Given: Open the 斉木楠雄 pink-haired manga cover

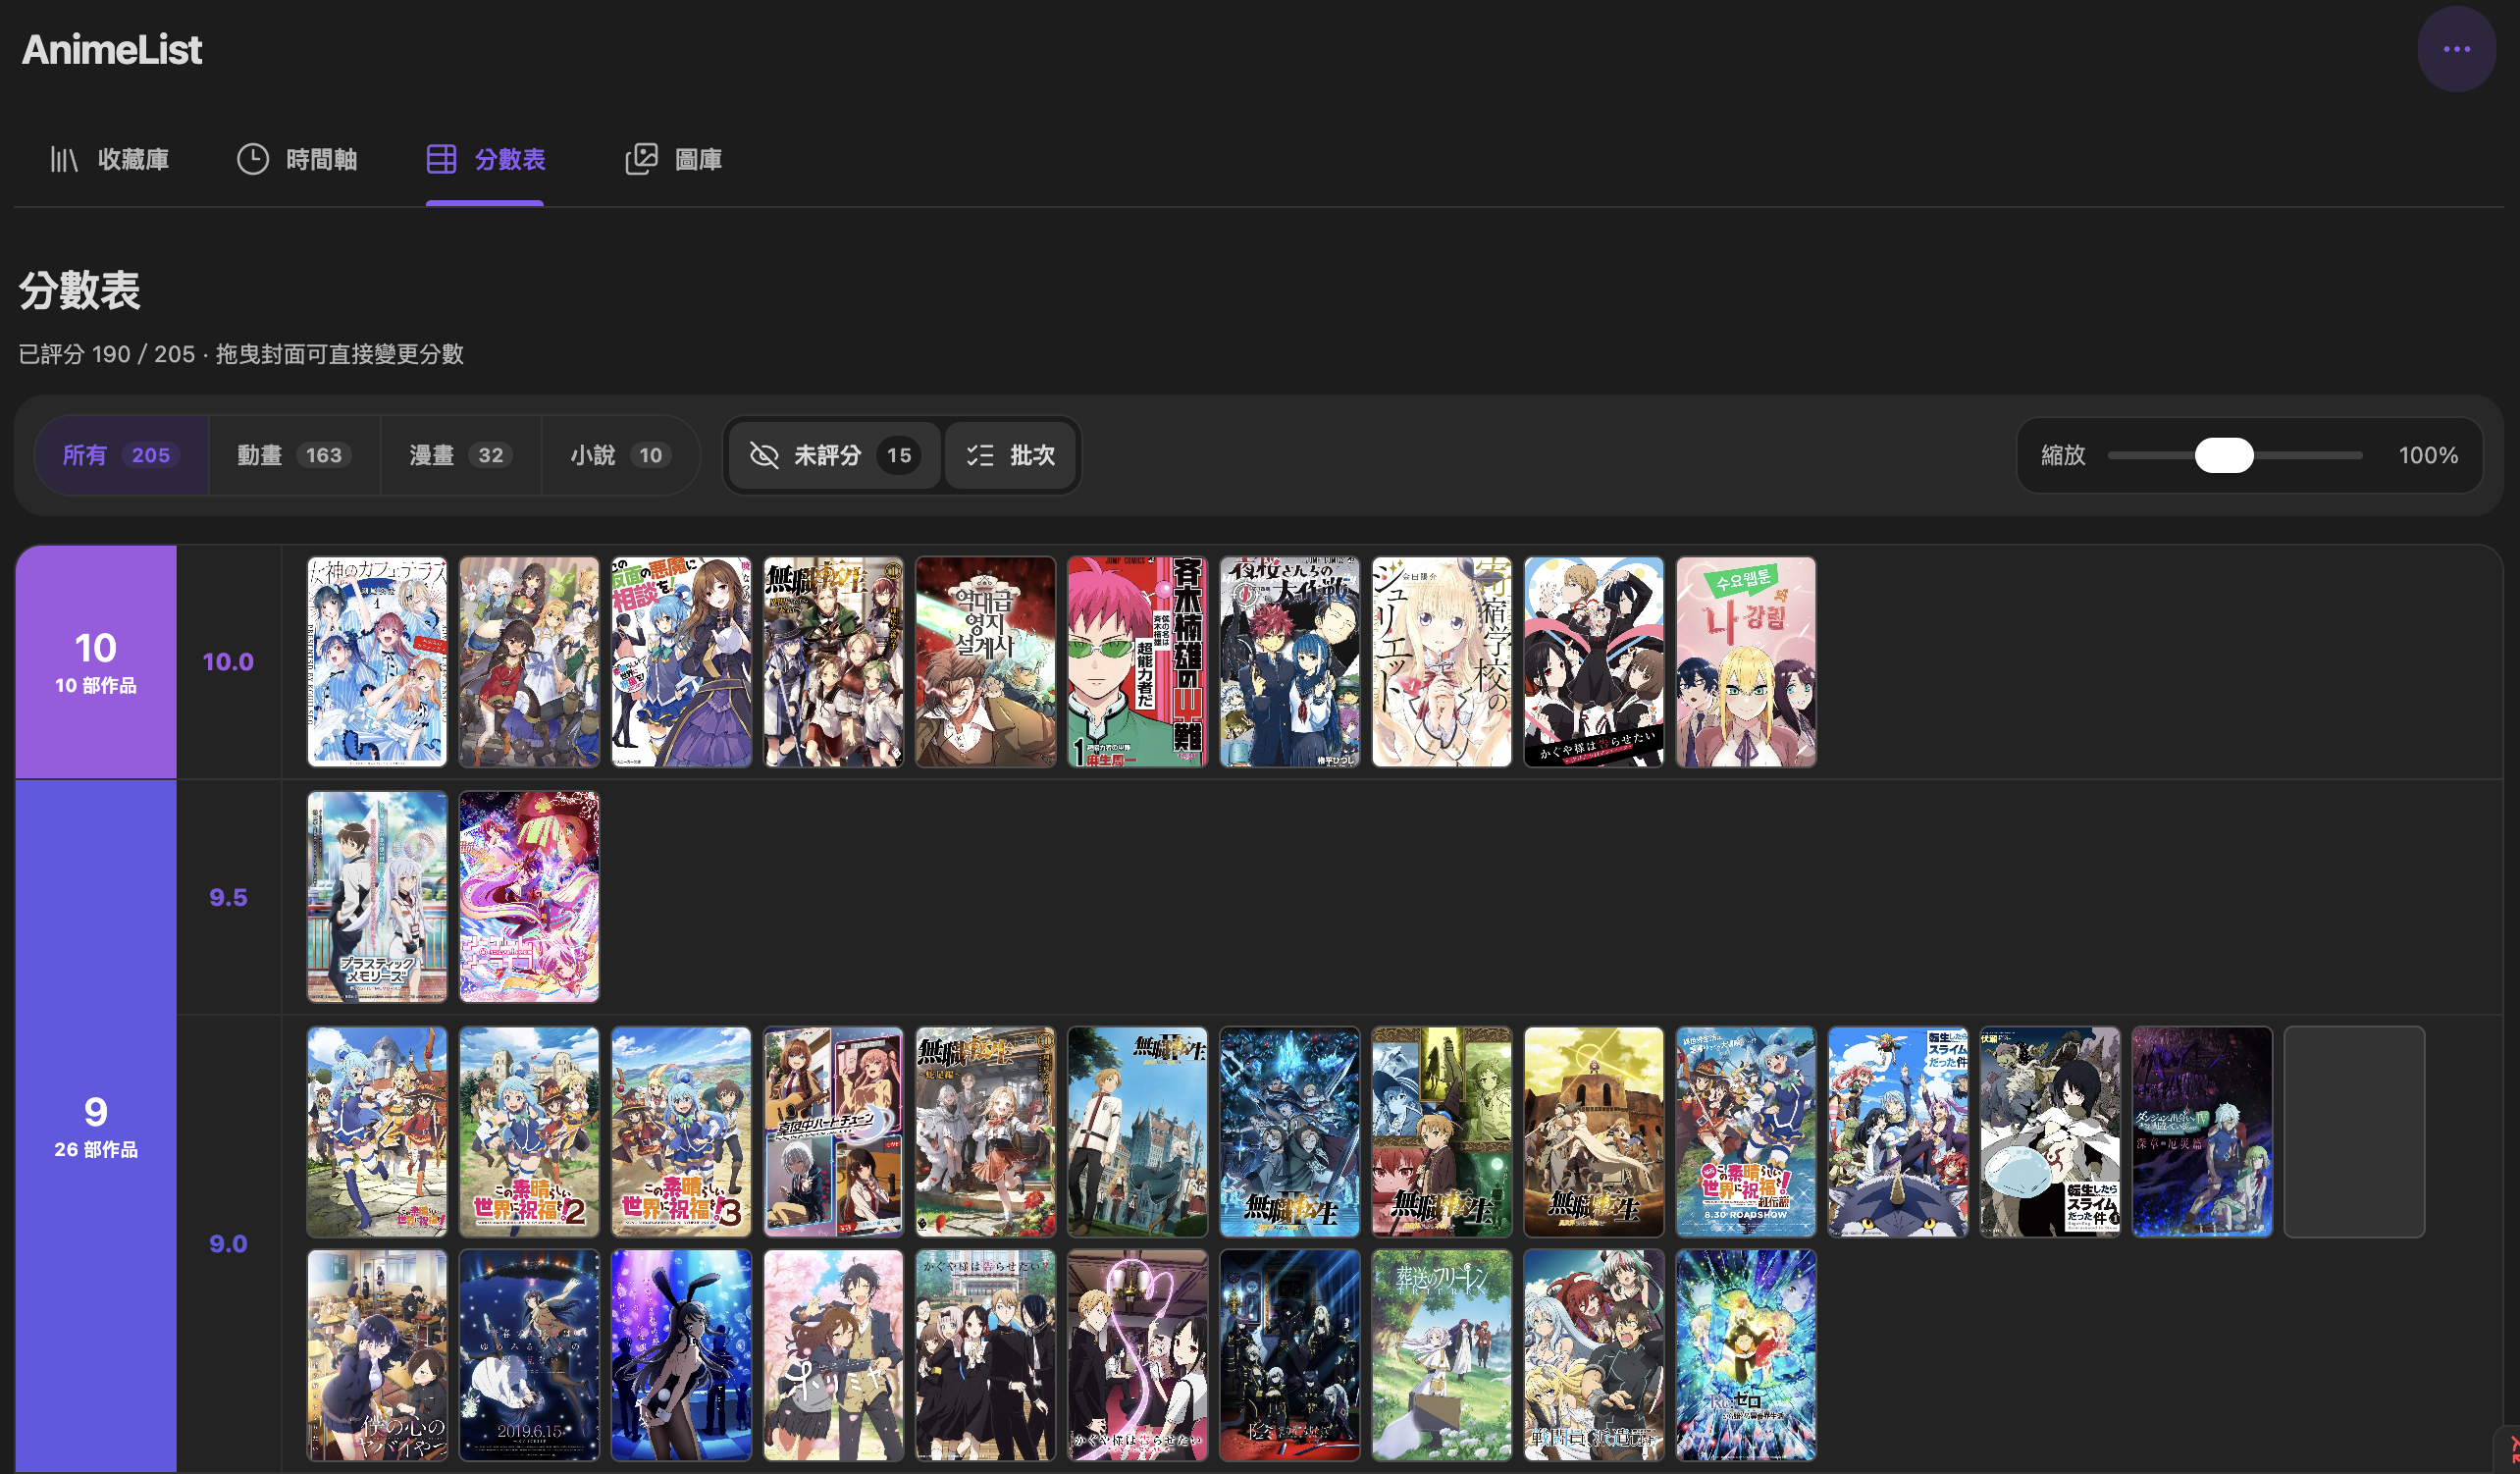Looking at the screenshot, I should [x=1137, y=662].
